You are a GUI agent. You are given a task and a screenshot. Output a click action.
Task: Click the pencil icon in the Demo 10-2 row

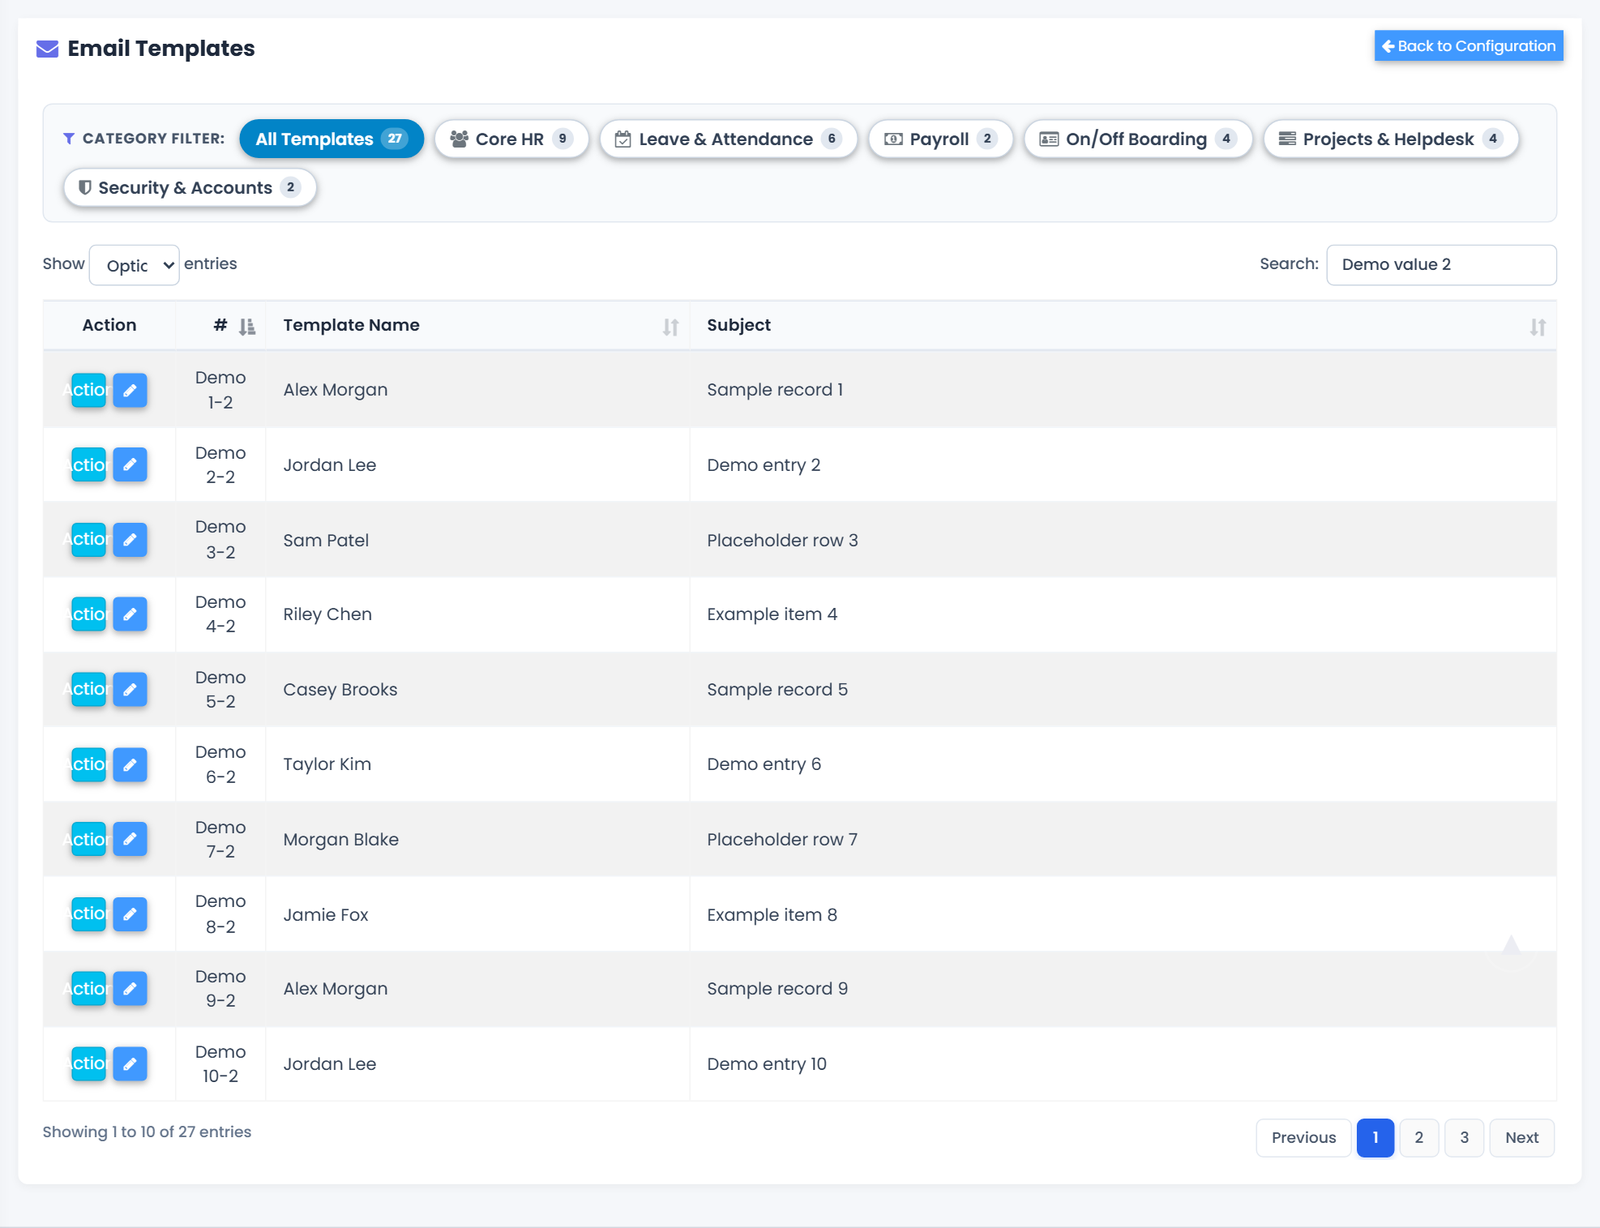click(130, 1064)
